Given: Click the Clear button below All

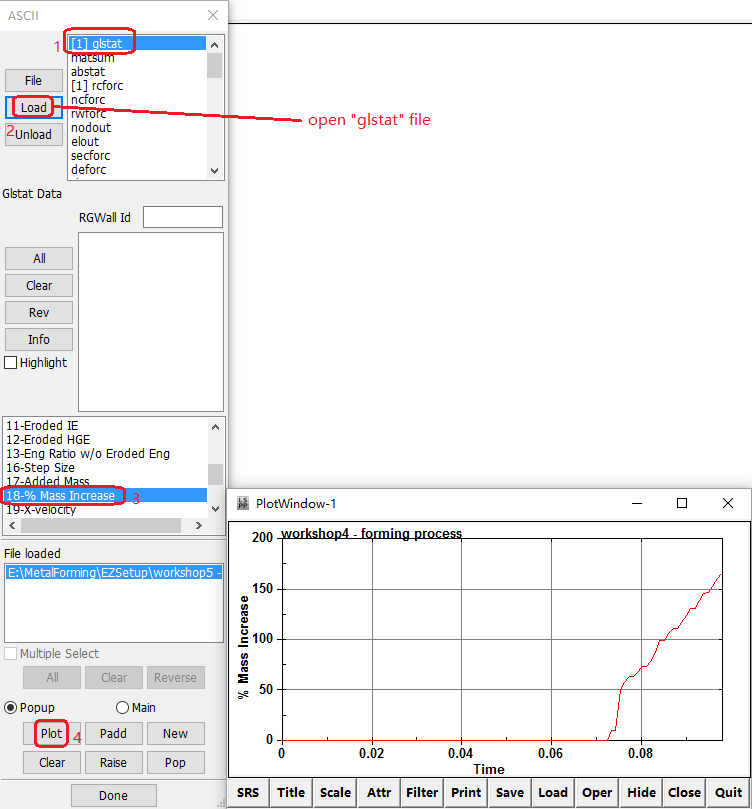Looking at the screenshot, I should (x=39, y=285).
